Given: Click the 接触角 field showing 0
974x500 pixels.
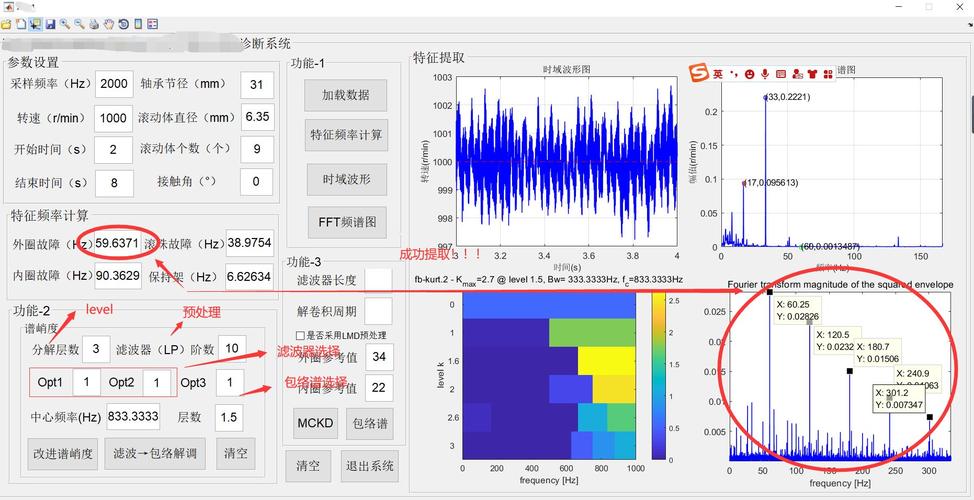Looking at the screenshot, I should tap(256, 182).
